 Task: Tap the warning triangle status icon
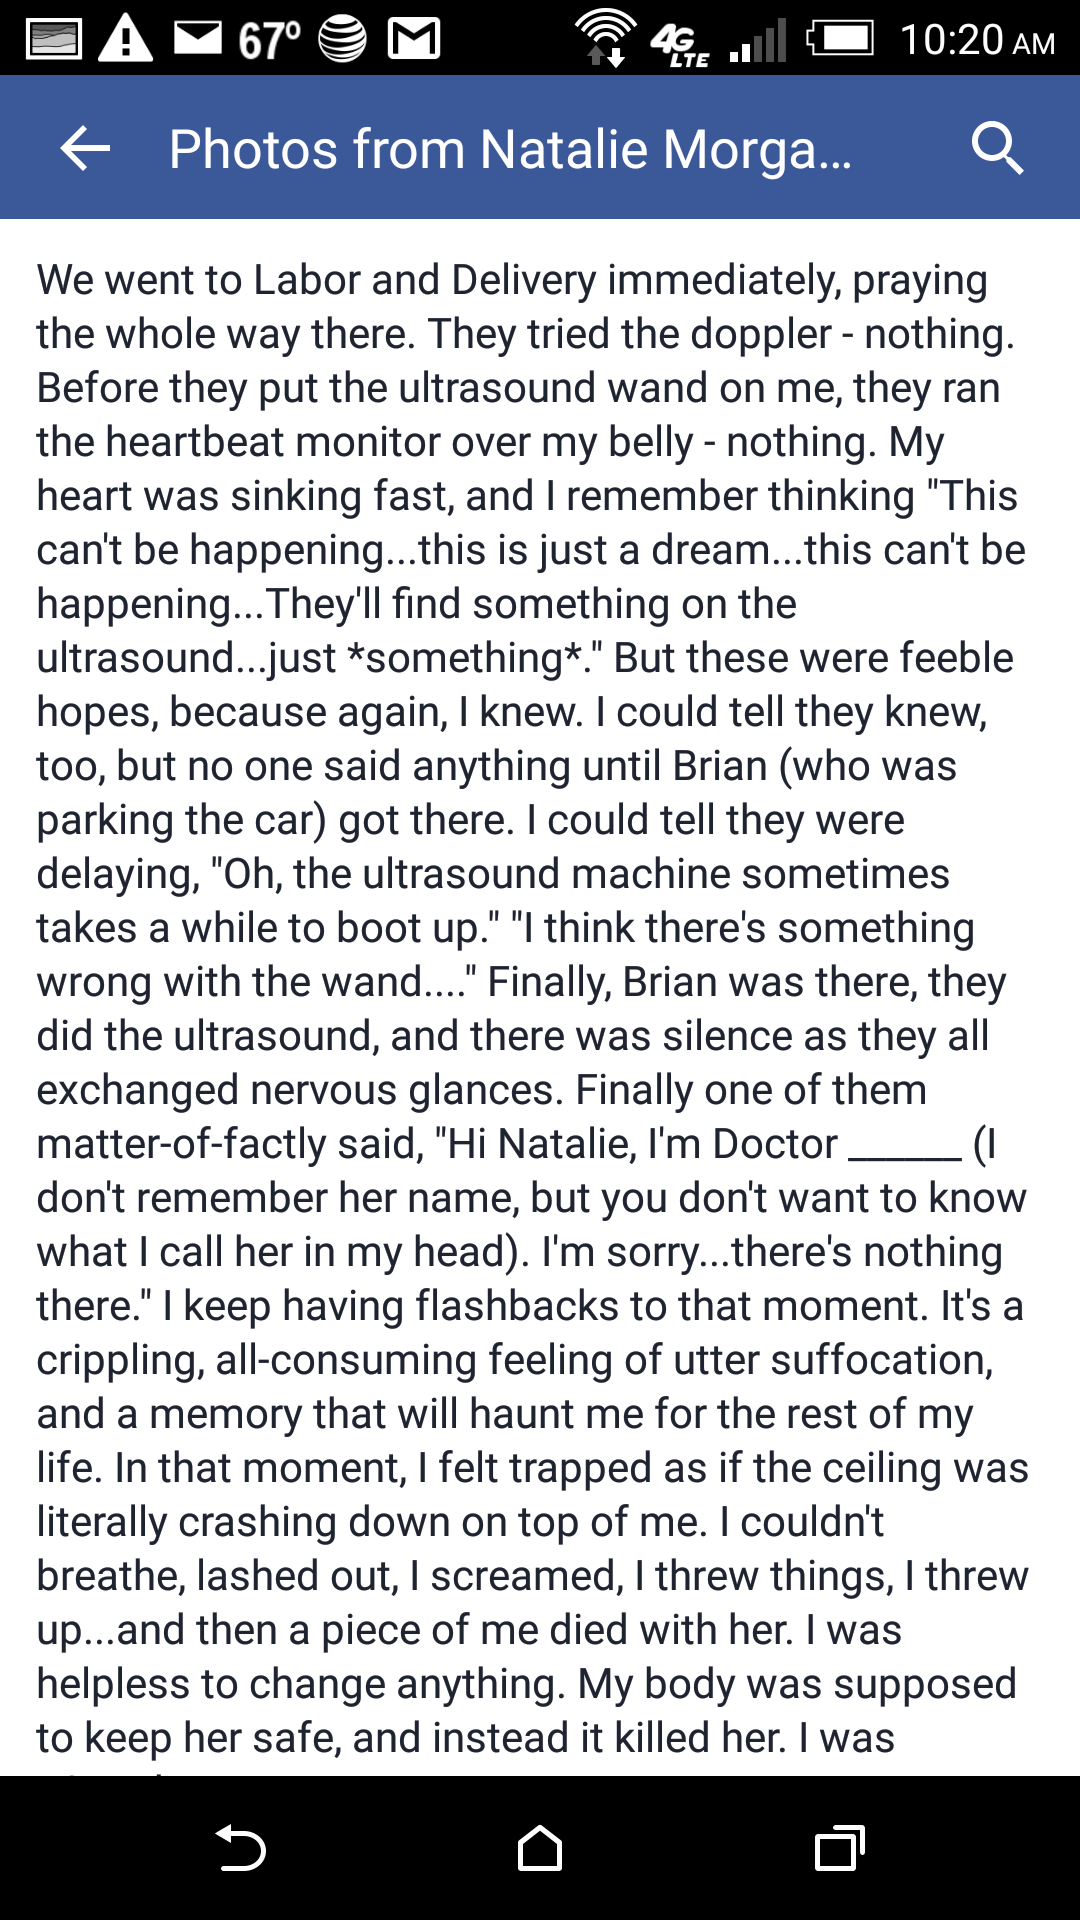tap(125, 39)
